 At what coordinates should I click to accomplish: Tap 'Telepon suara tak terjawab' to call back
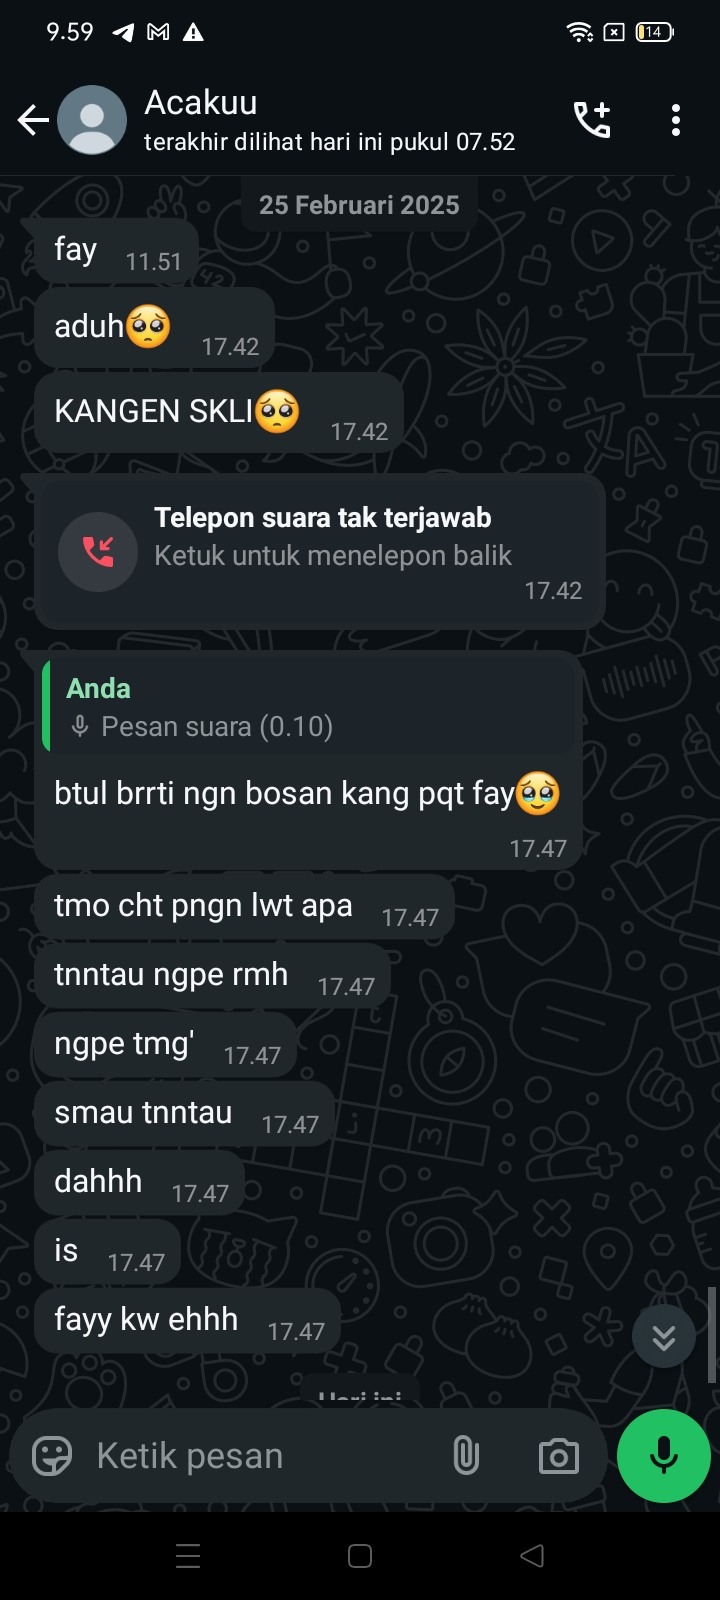pyautogui.click(x=322, y=518)
